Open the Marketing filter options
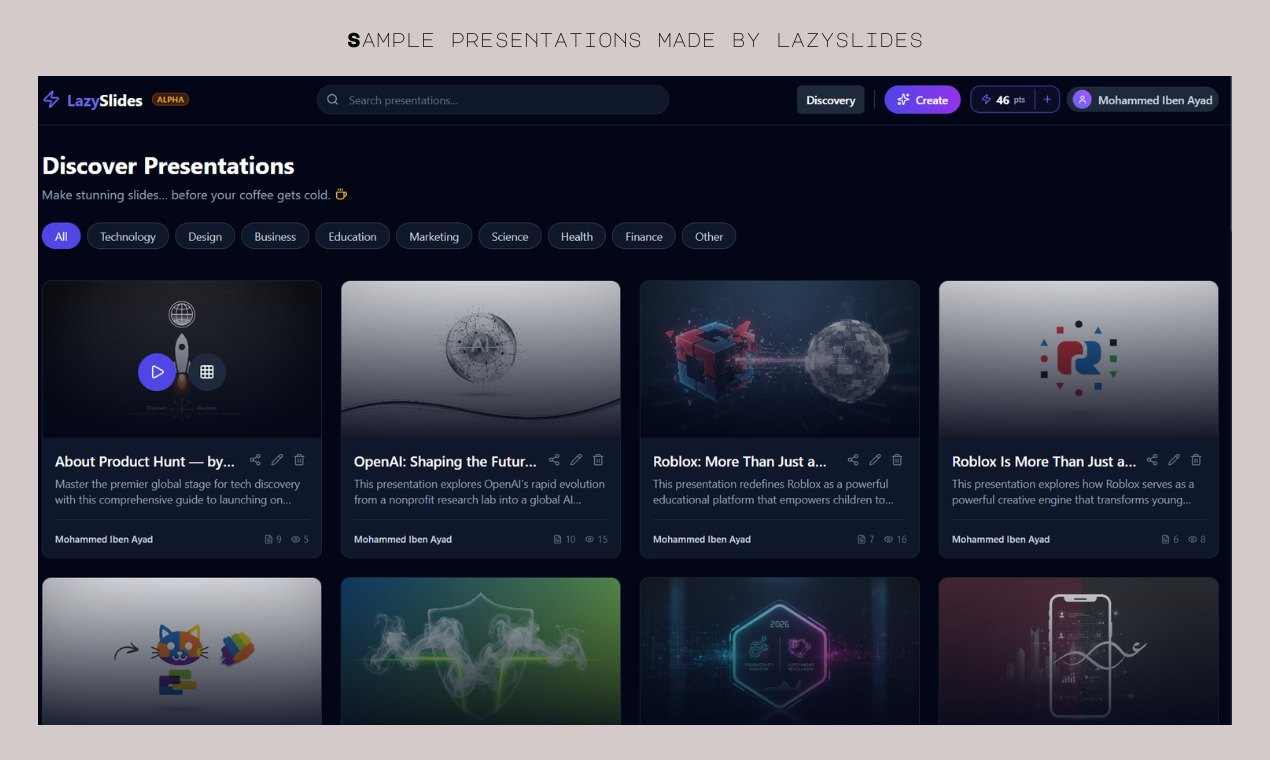 tap(433, 236)
